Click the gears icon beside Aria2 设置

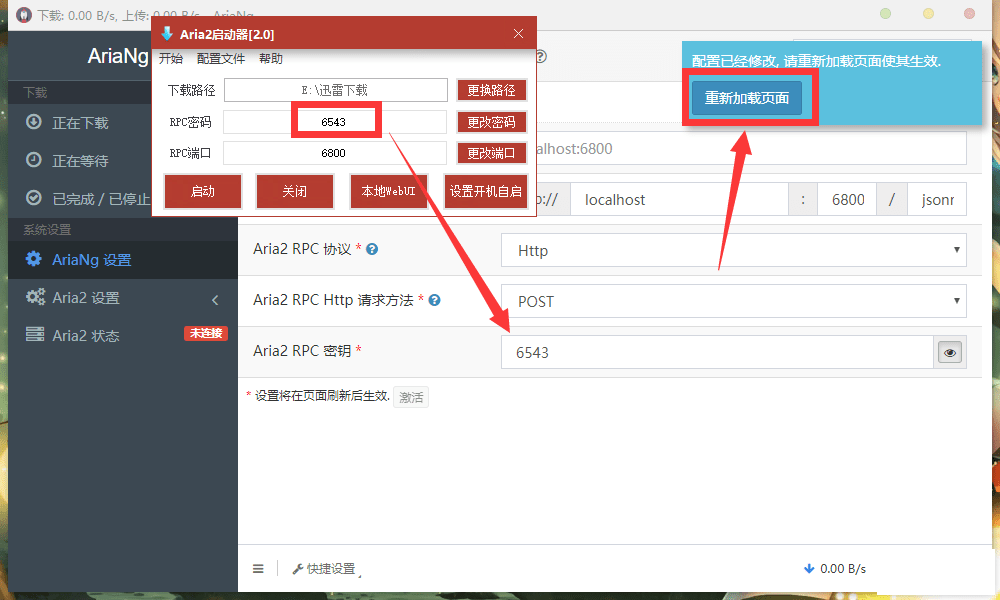(x=35, y=296)
